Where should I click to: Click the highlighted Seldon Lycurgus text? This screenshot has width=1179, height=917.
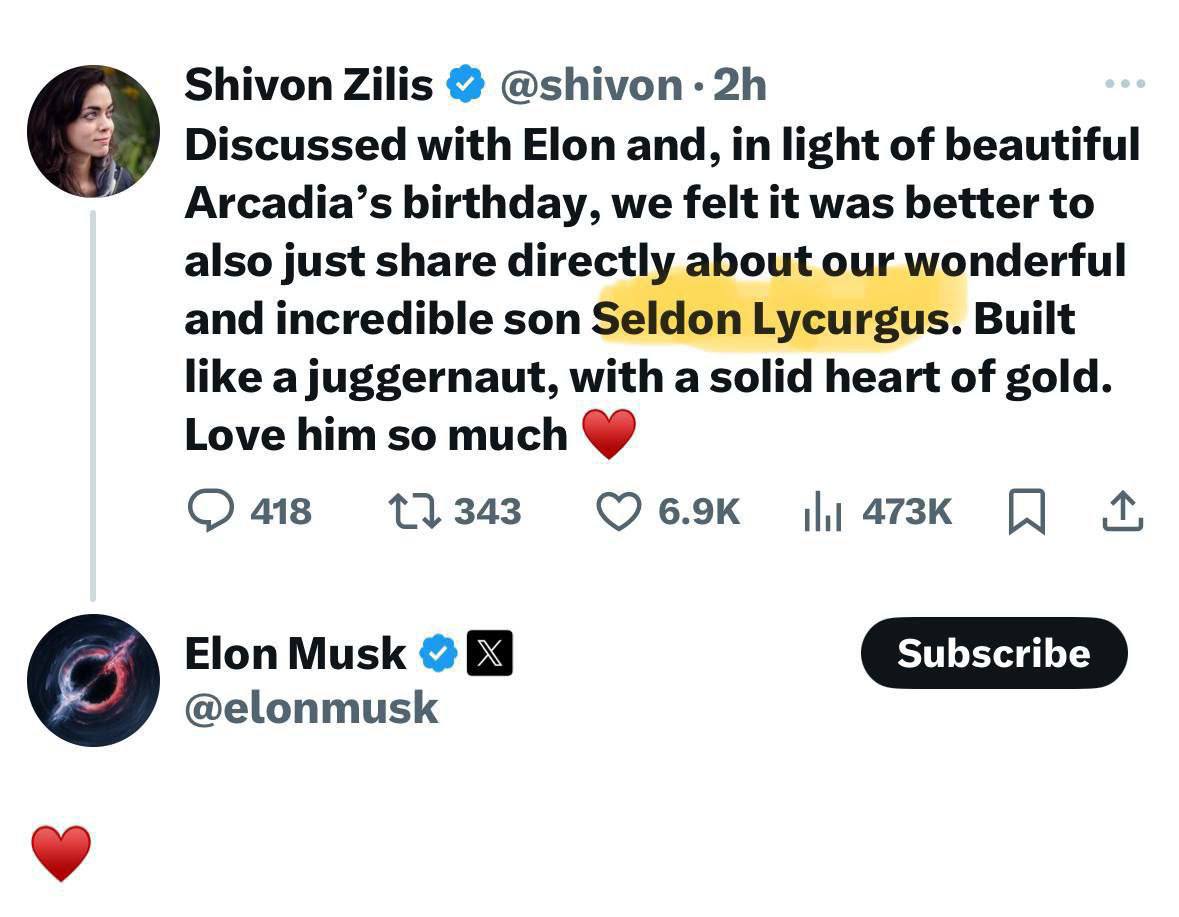tap(770, 319)
